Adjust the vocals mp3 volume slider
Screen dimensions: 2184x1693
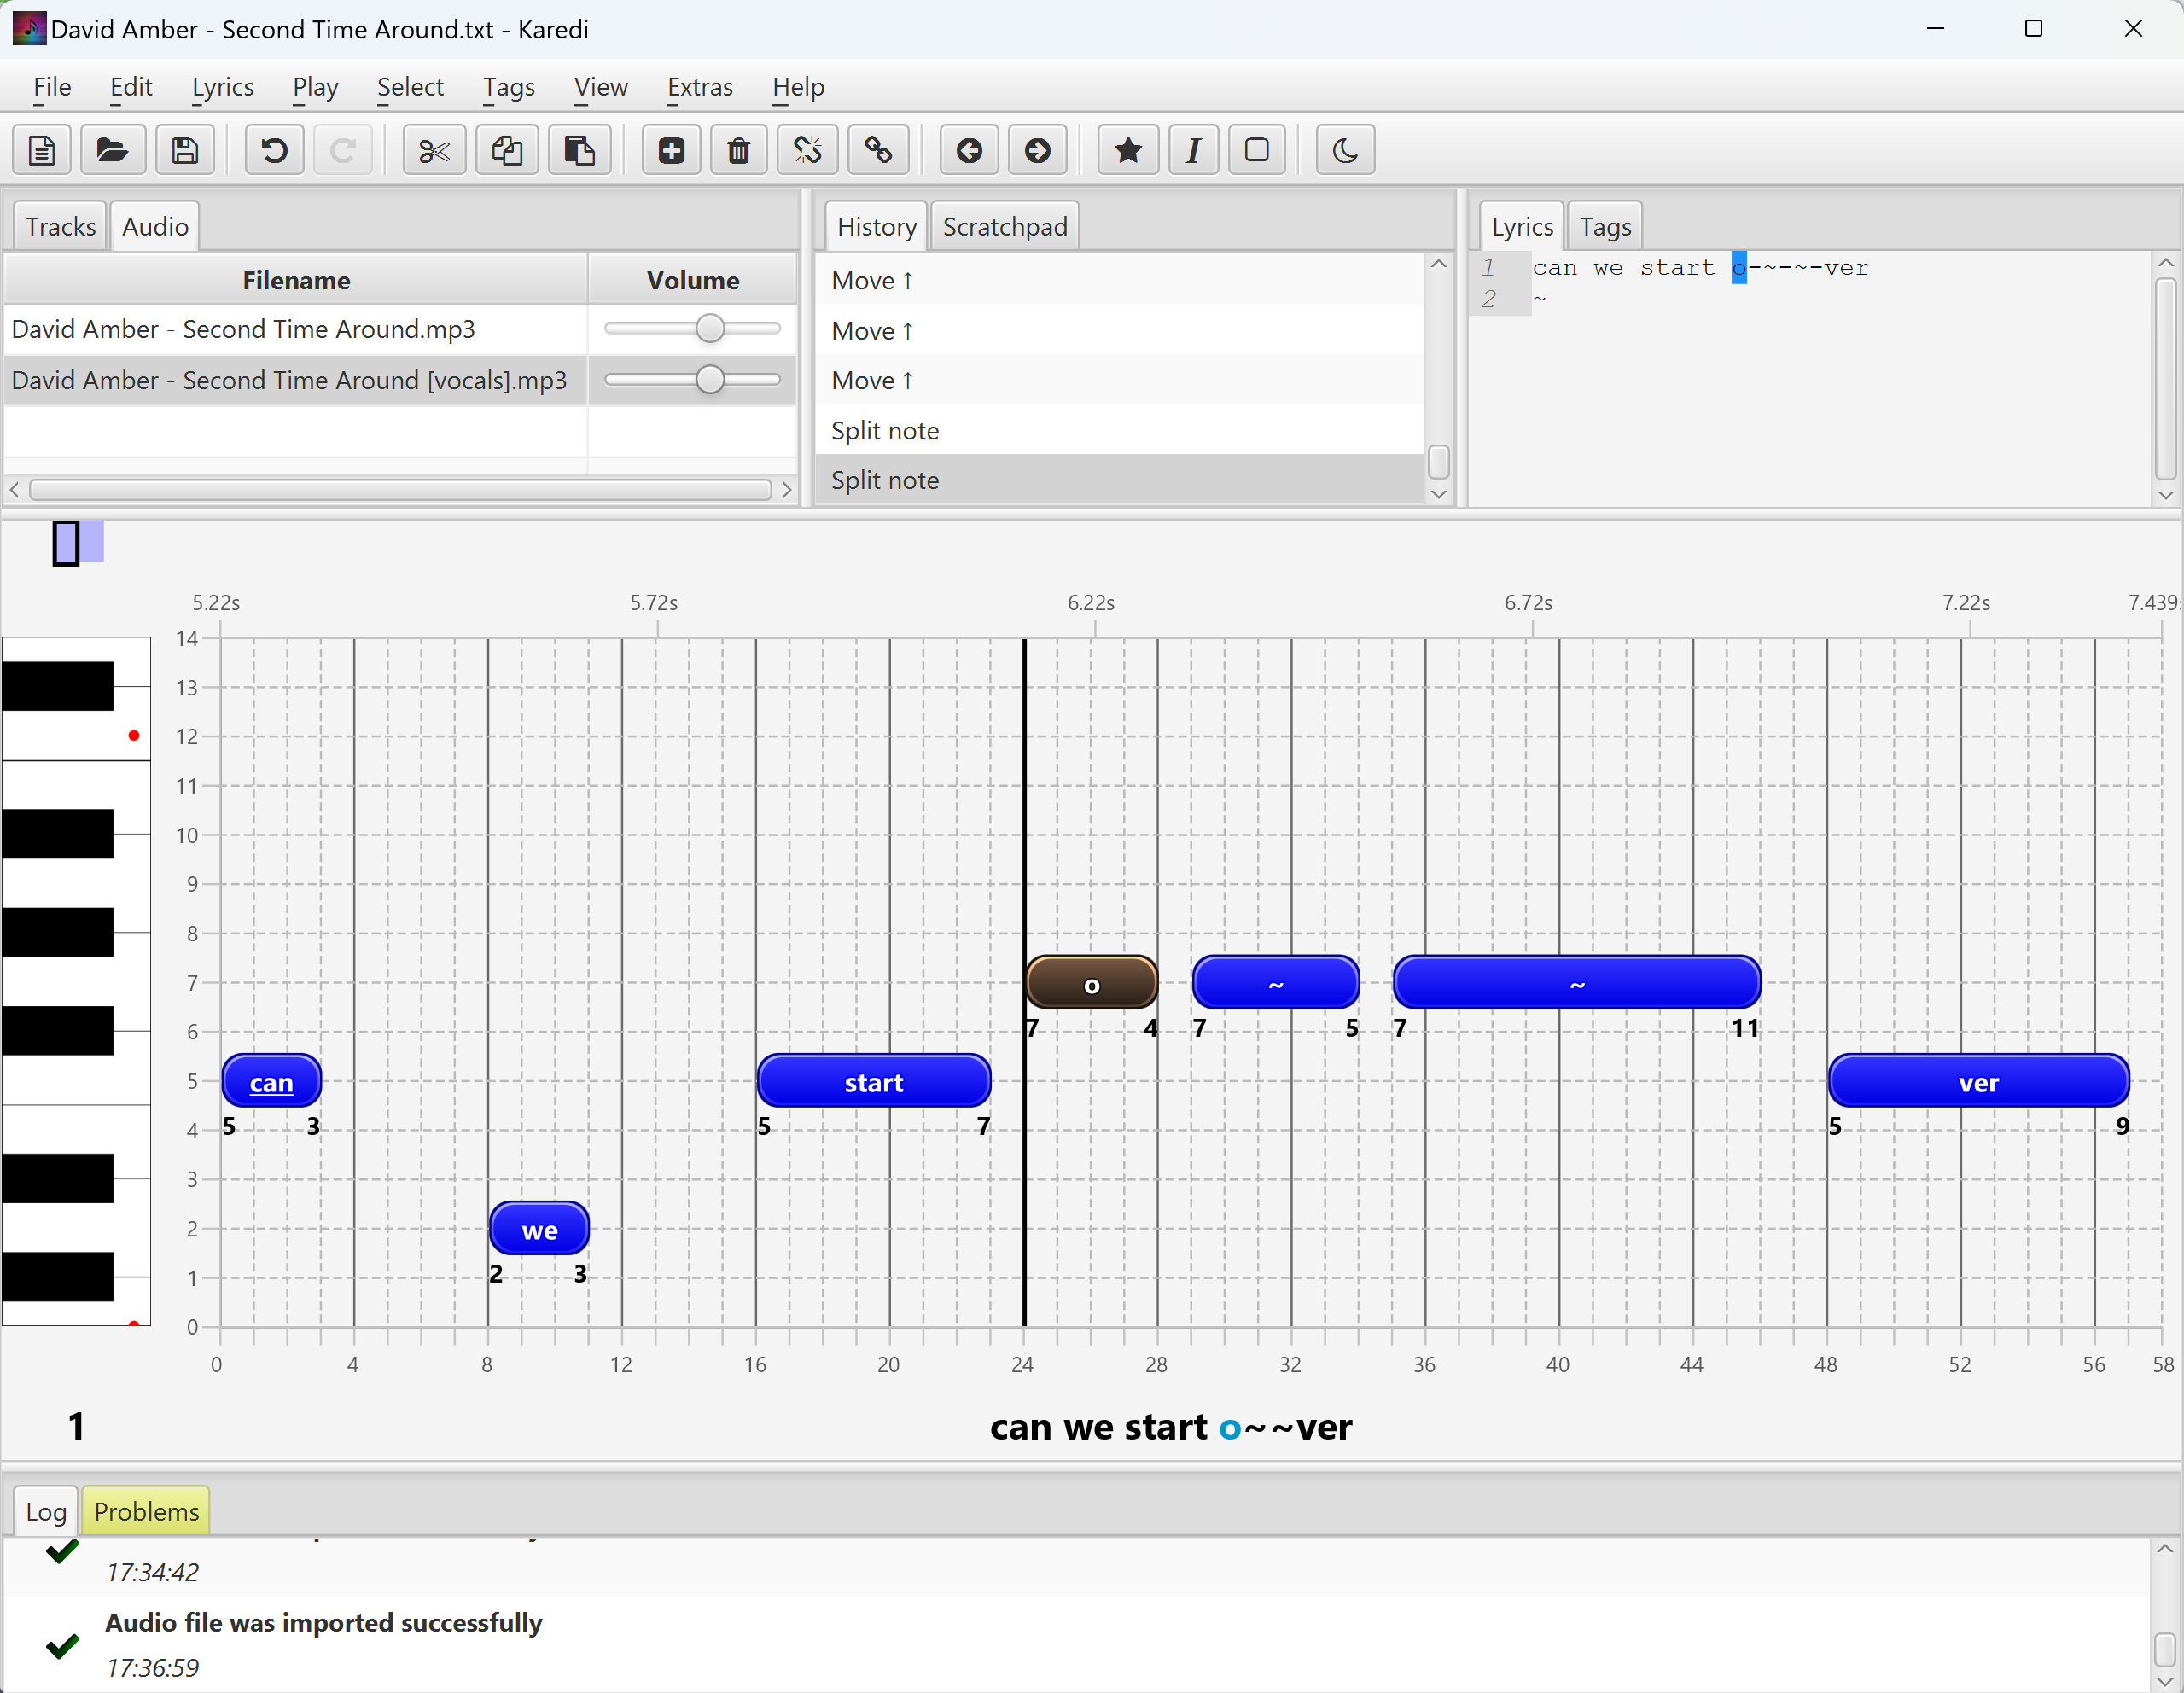click(x=709, y=380)
